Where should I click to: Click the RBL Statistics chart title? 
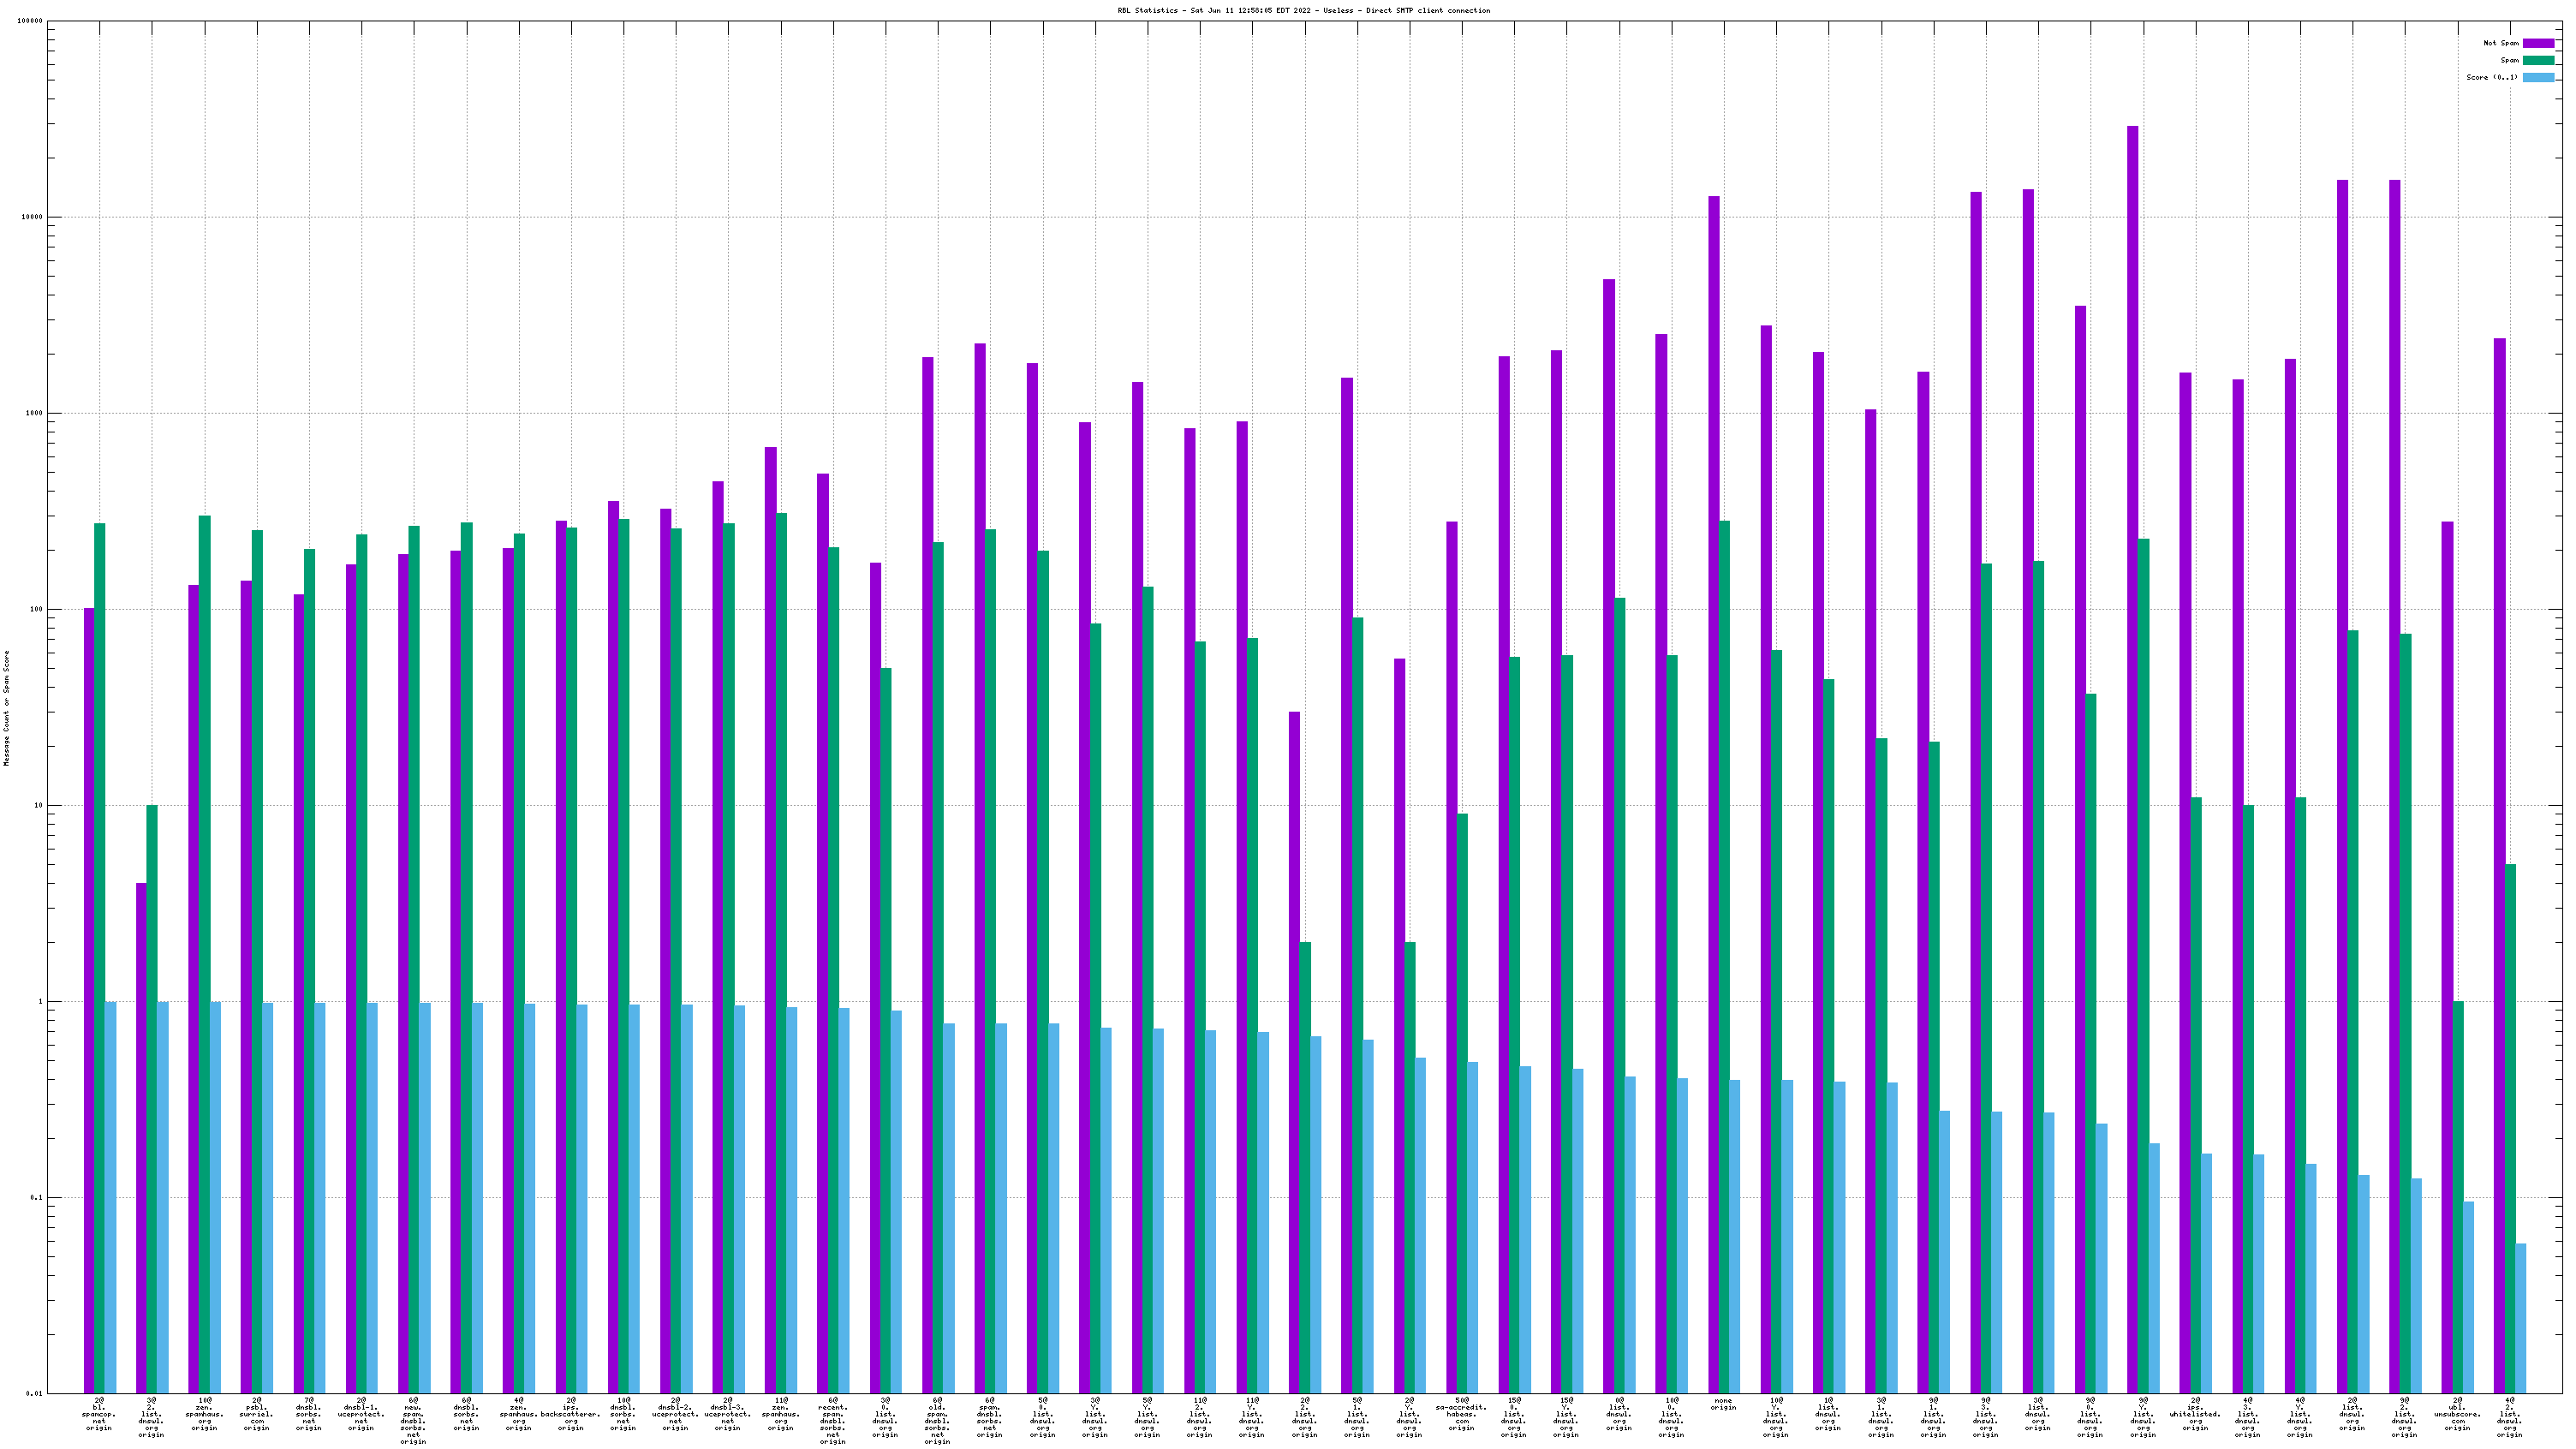tap(1303, 10)
